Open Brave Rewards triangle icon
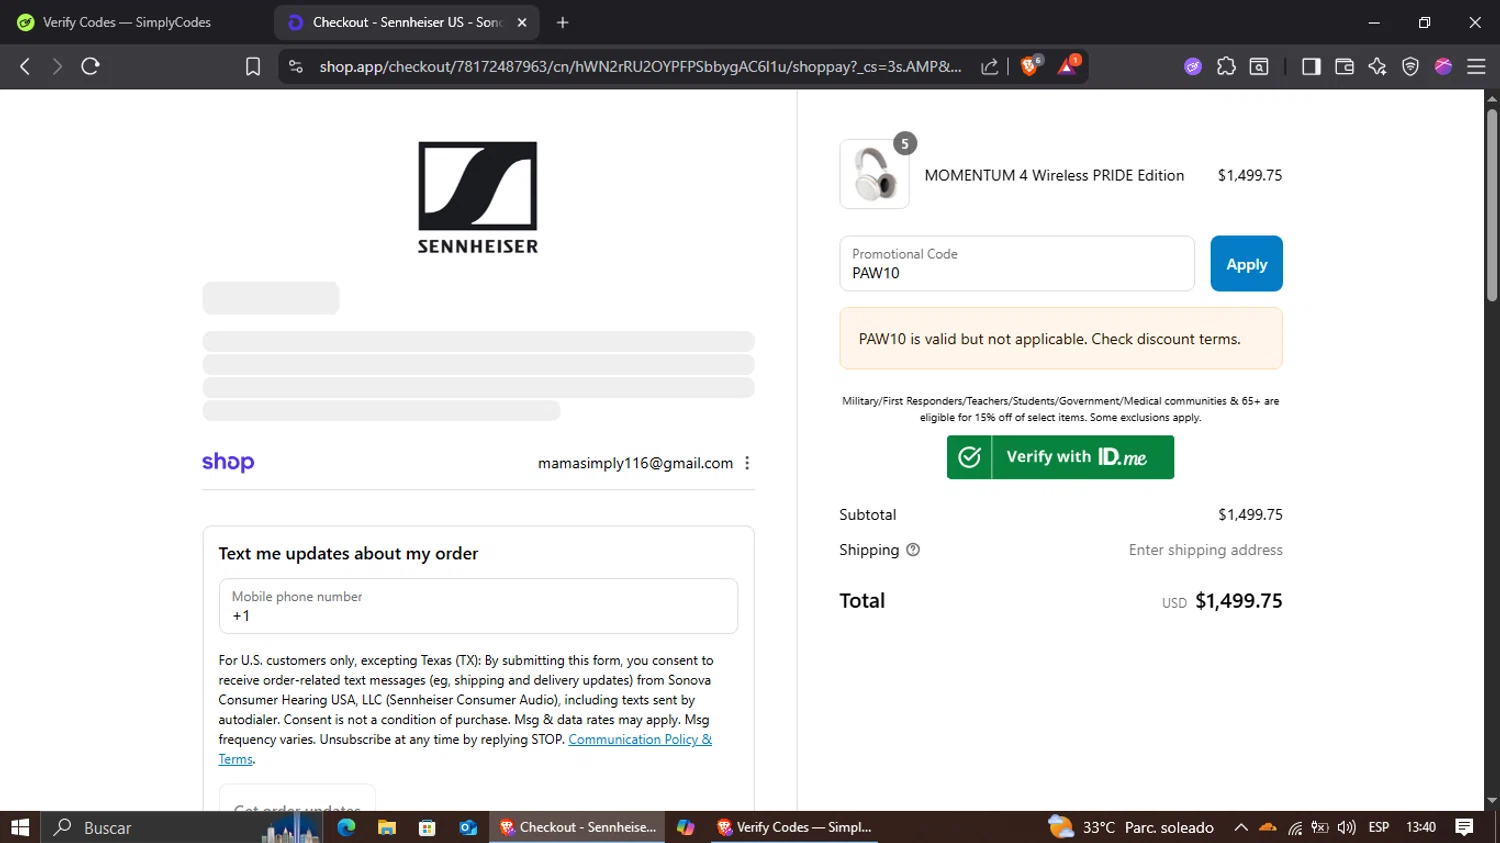 (1068, 66)
